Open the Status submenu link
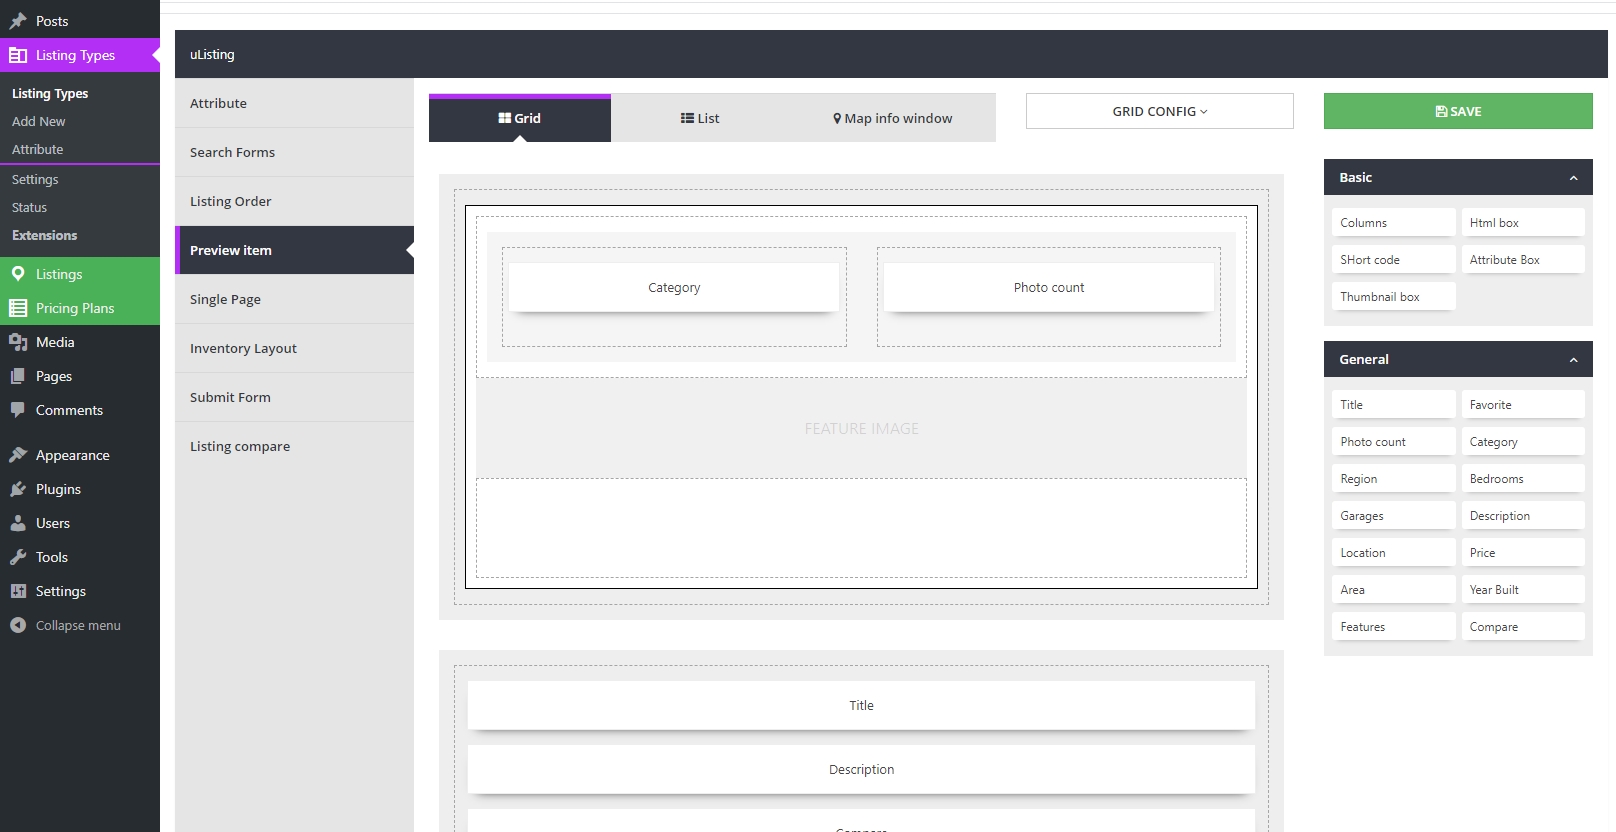Screen dimensions: 1616x832 [x=30, y=207]
